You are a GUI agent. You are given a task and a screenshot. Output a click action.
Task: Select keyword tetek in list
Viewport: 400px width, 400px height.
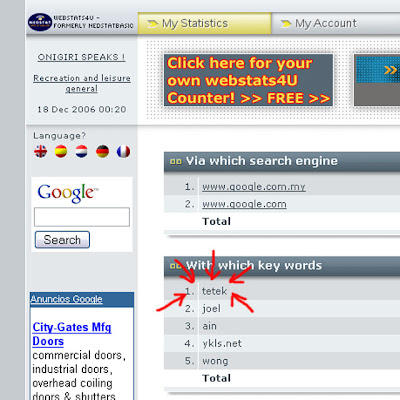214,291
